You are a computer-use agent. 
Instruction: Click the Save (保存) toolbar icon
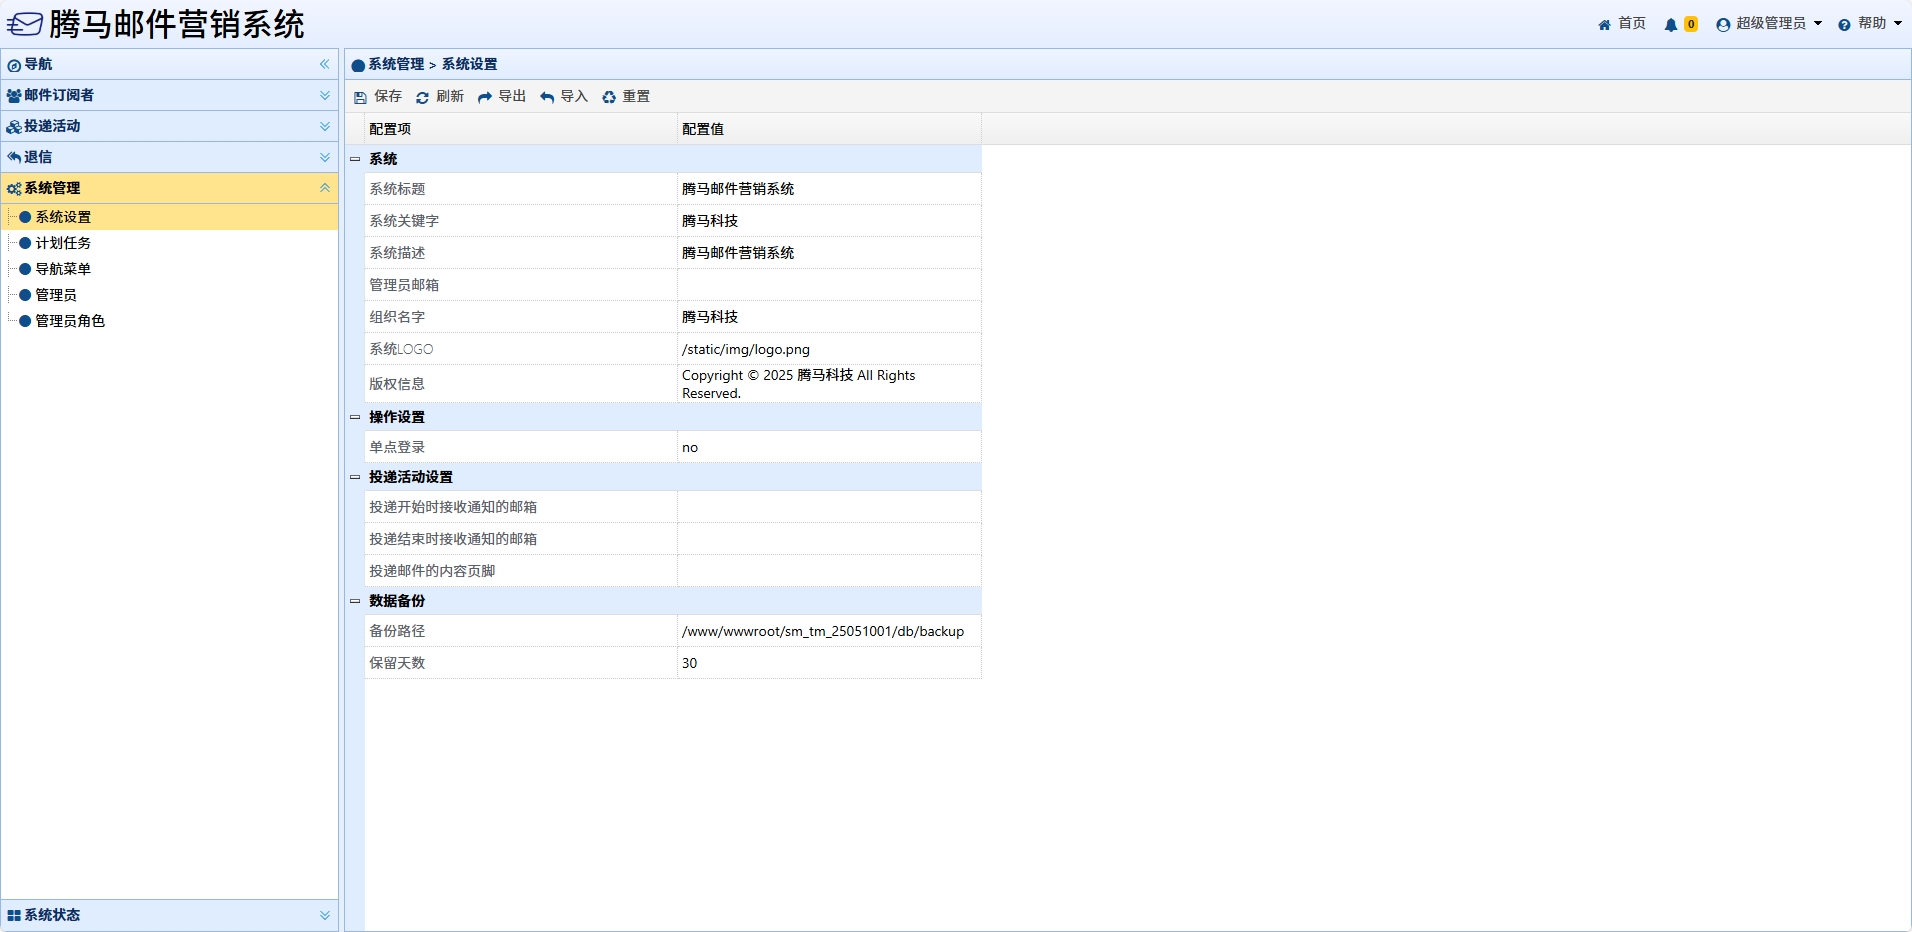(361, 97)
